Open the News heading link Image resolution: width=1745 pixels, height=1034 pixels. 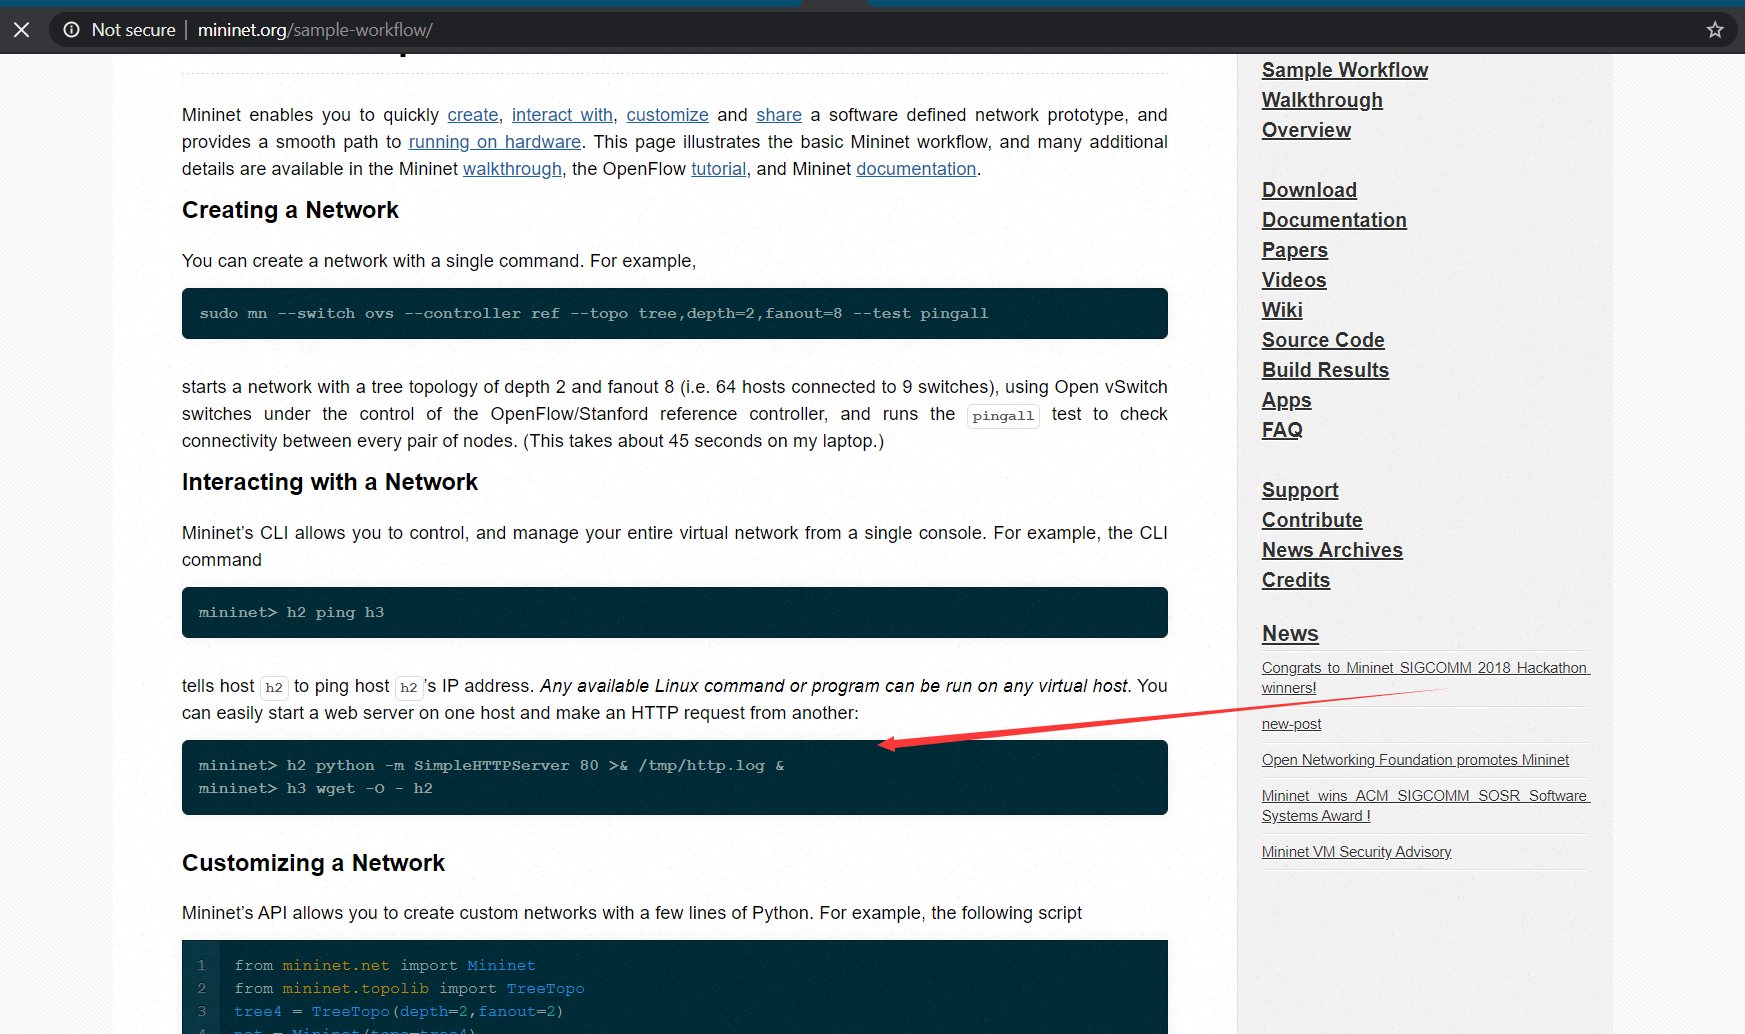click(x=1290, y=634)
